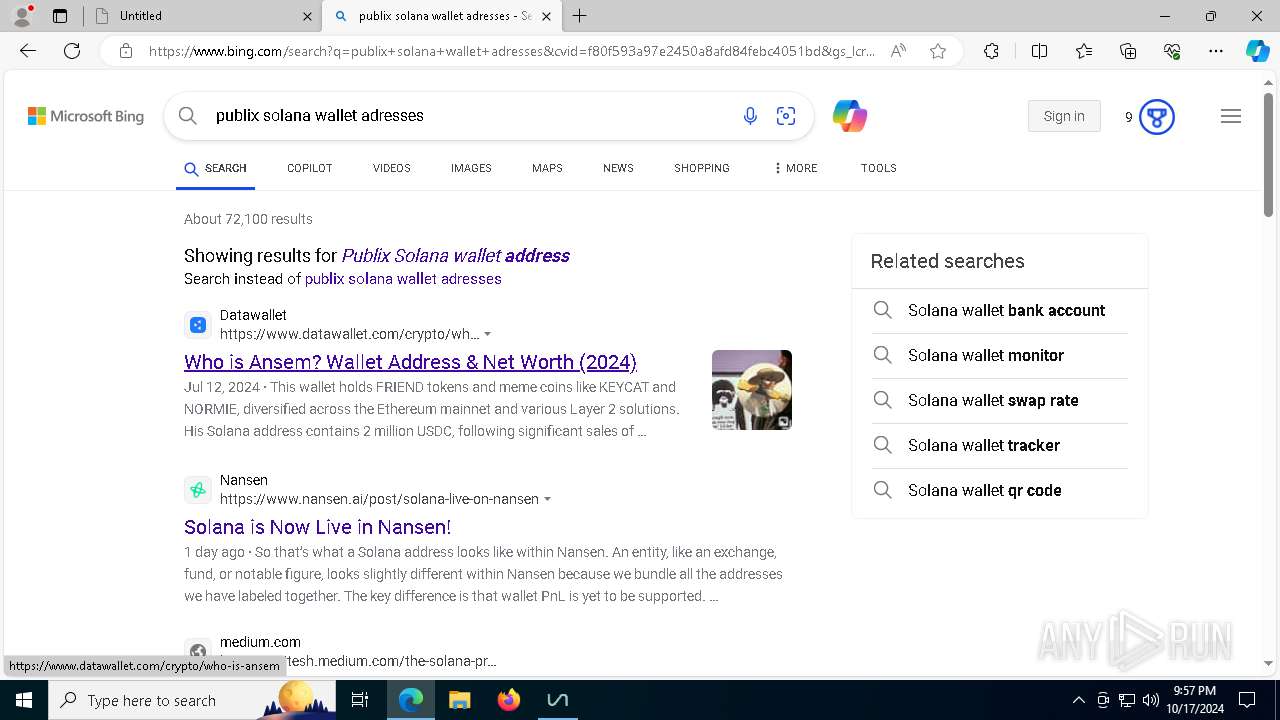Open tab actions menu icon
Image resolution: width=1280 pixels, height=720 pixels.
pyautogui.click(x=60, y=16)
